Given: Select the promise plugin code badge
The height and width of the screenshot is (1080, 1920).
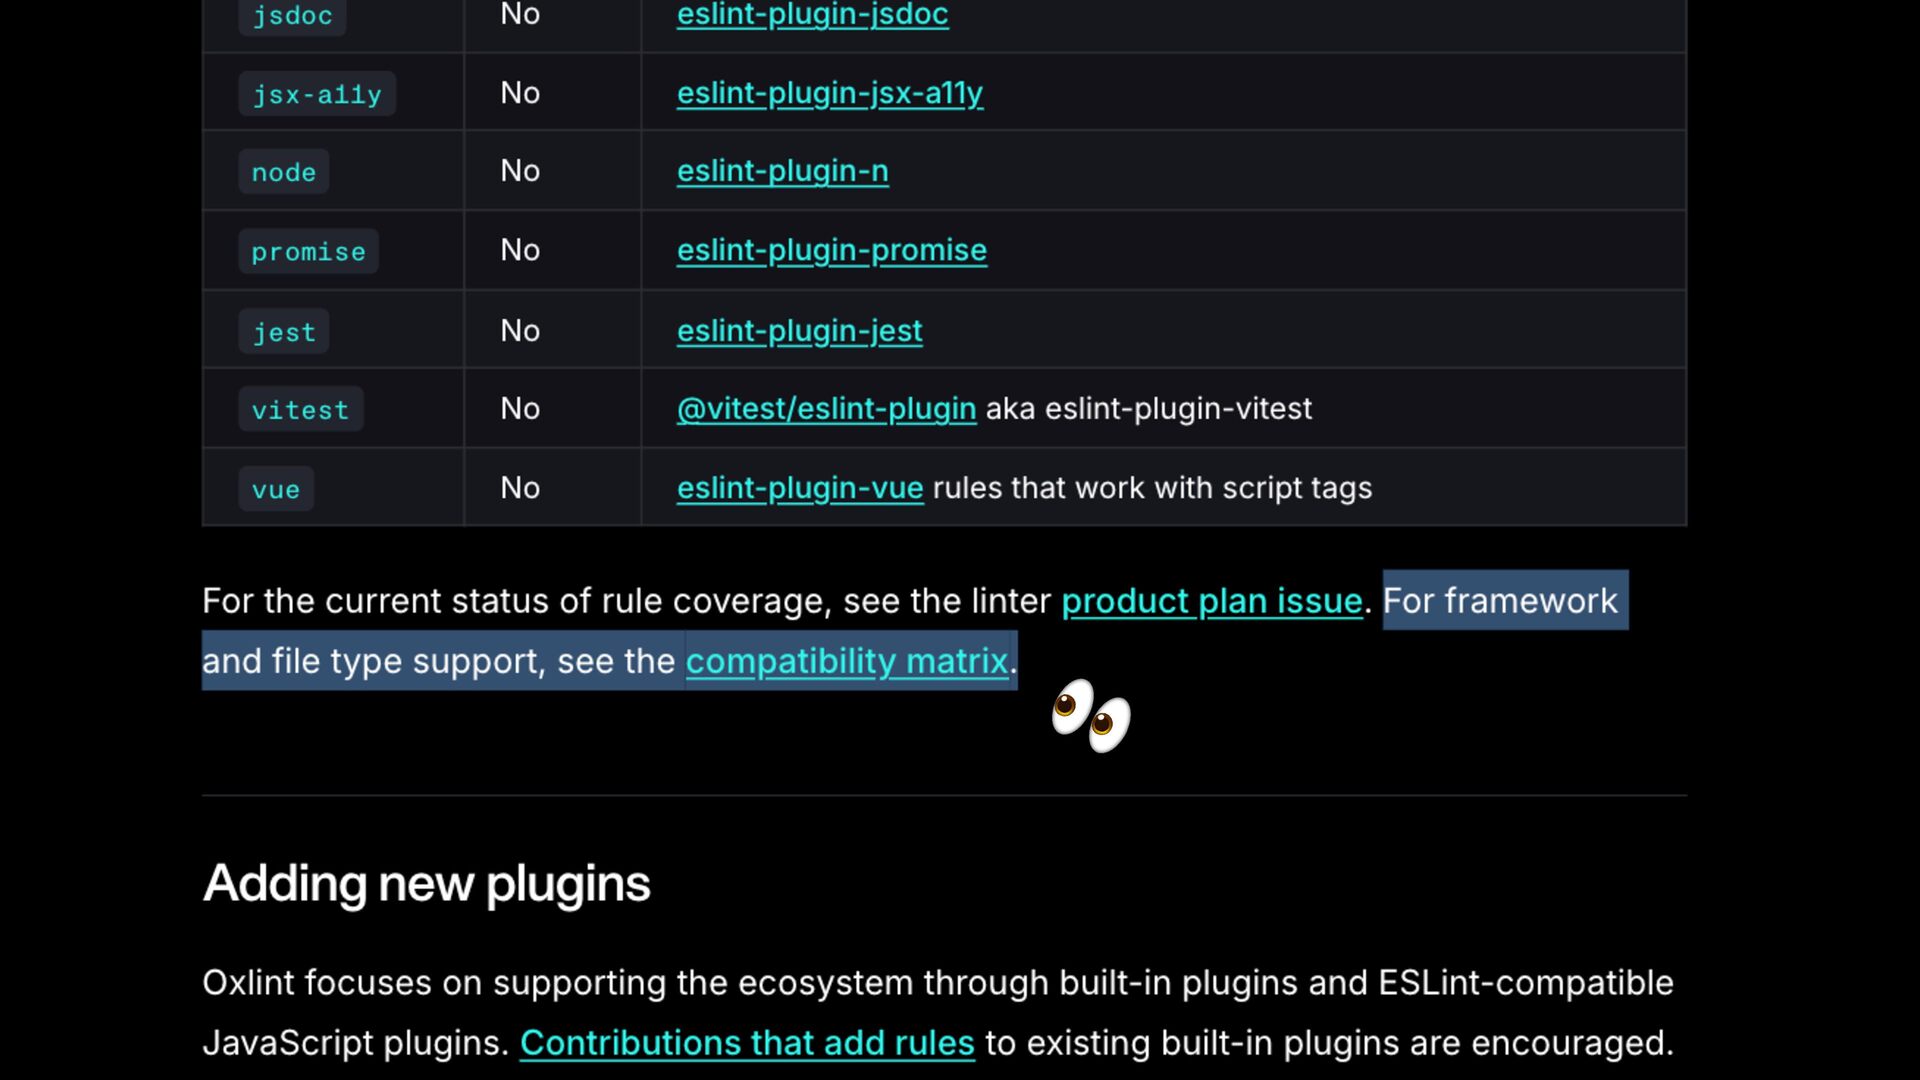Looking at the screenshot, I should pos(308,252).
